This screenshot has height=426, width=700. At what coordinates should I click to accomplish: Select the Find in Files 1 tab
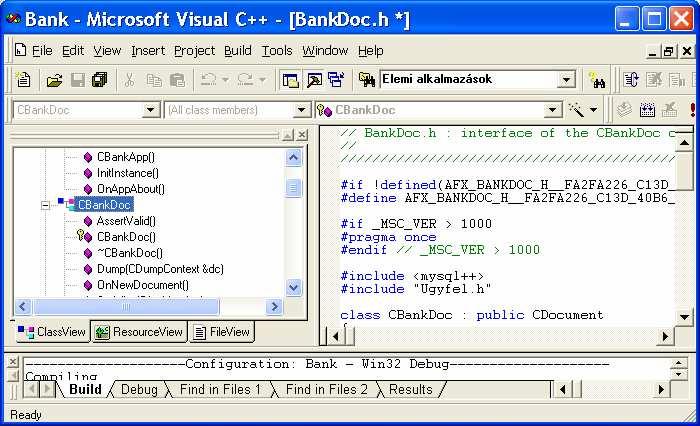pos(220,389)
